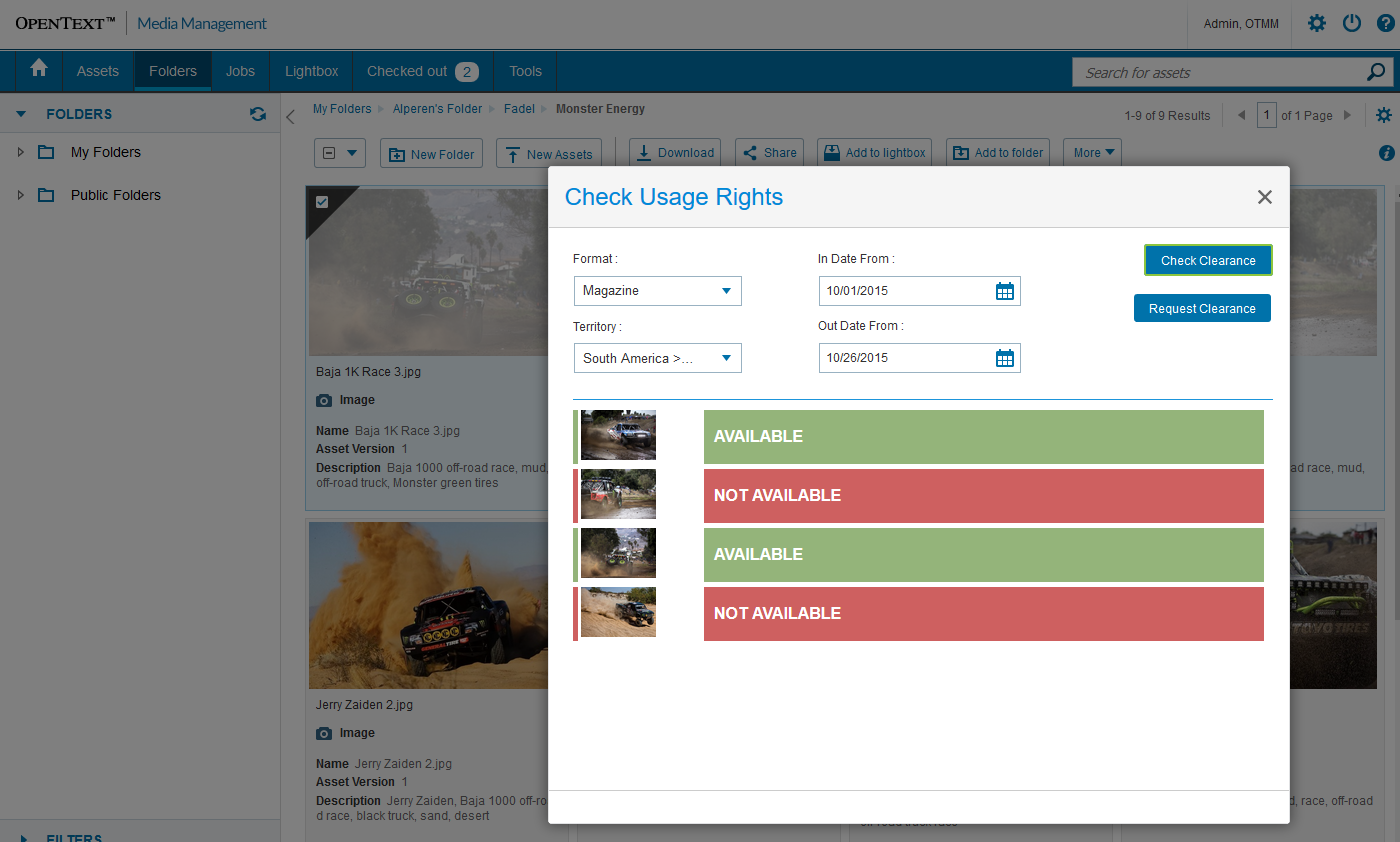
Task: Open the settings gear in header
Action: pyautogui.click(x=1317, y=23)
